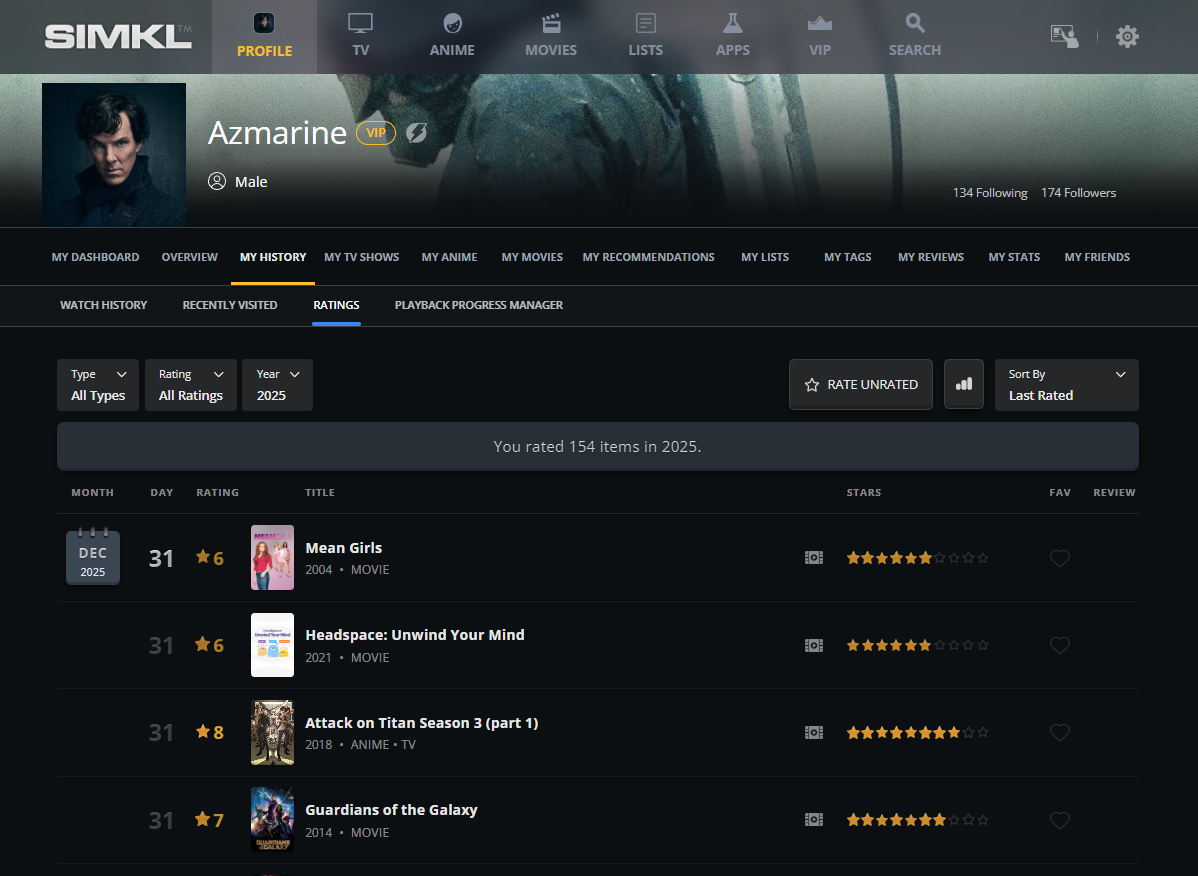The width and height of the screenshot is (1198, 876).
Task: Click the Guardians of the Galaxy poster thumbnail
Action: point(272,819)
